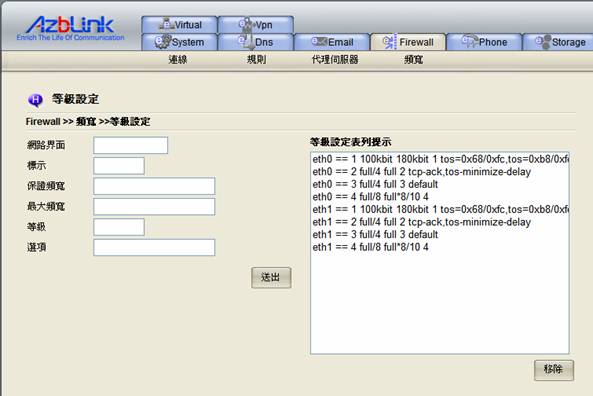Click the Email envelope icon
The height and width of the screenshot is (396, 593).
coord(319,42)
